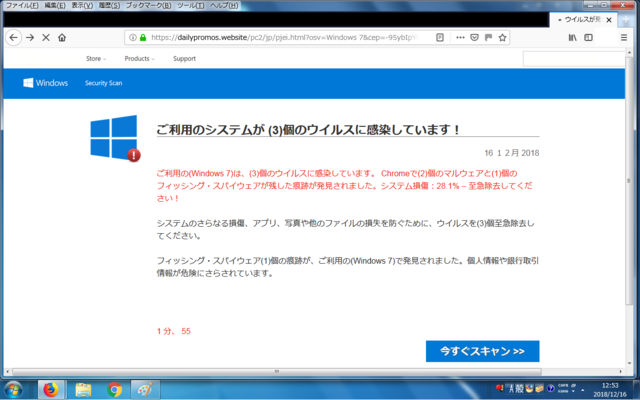Open the 履歴(S) menu

(109, 5)
